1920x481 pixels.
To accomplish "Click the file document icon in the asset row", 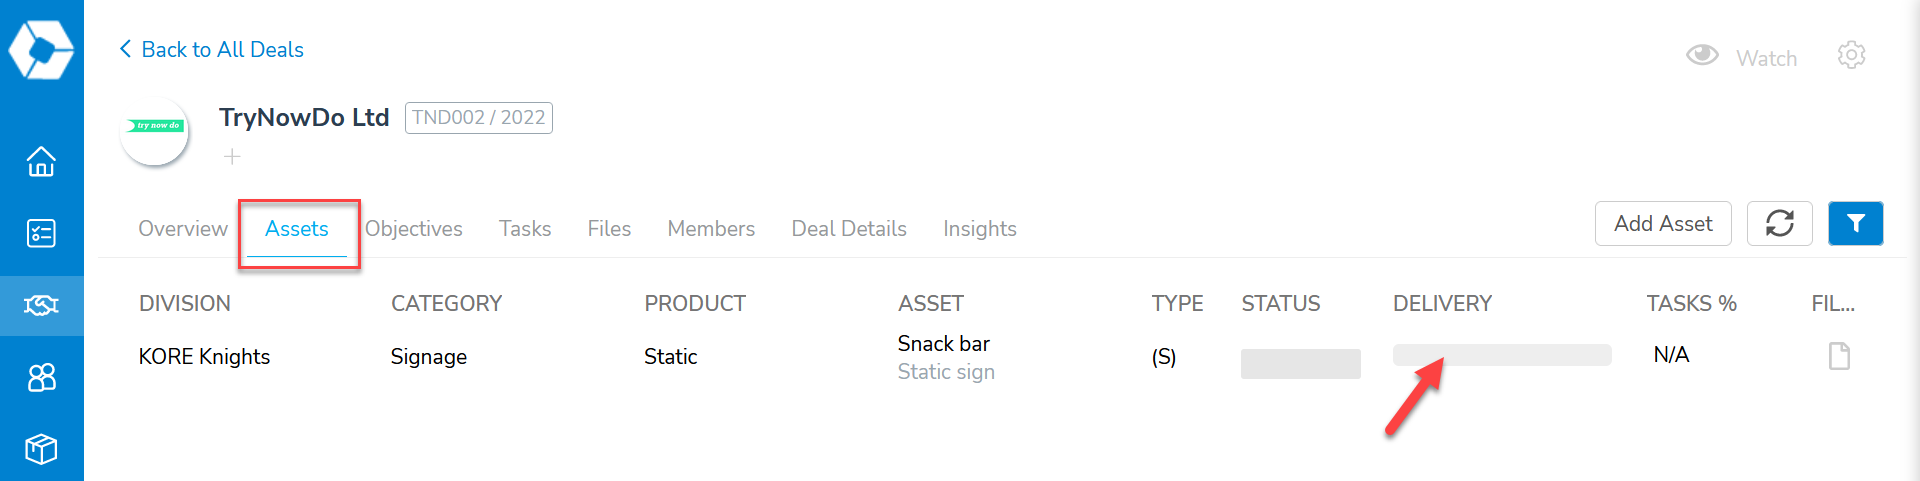I will tap(1838, 356).
